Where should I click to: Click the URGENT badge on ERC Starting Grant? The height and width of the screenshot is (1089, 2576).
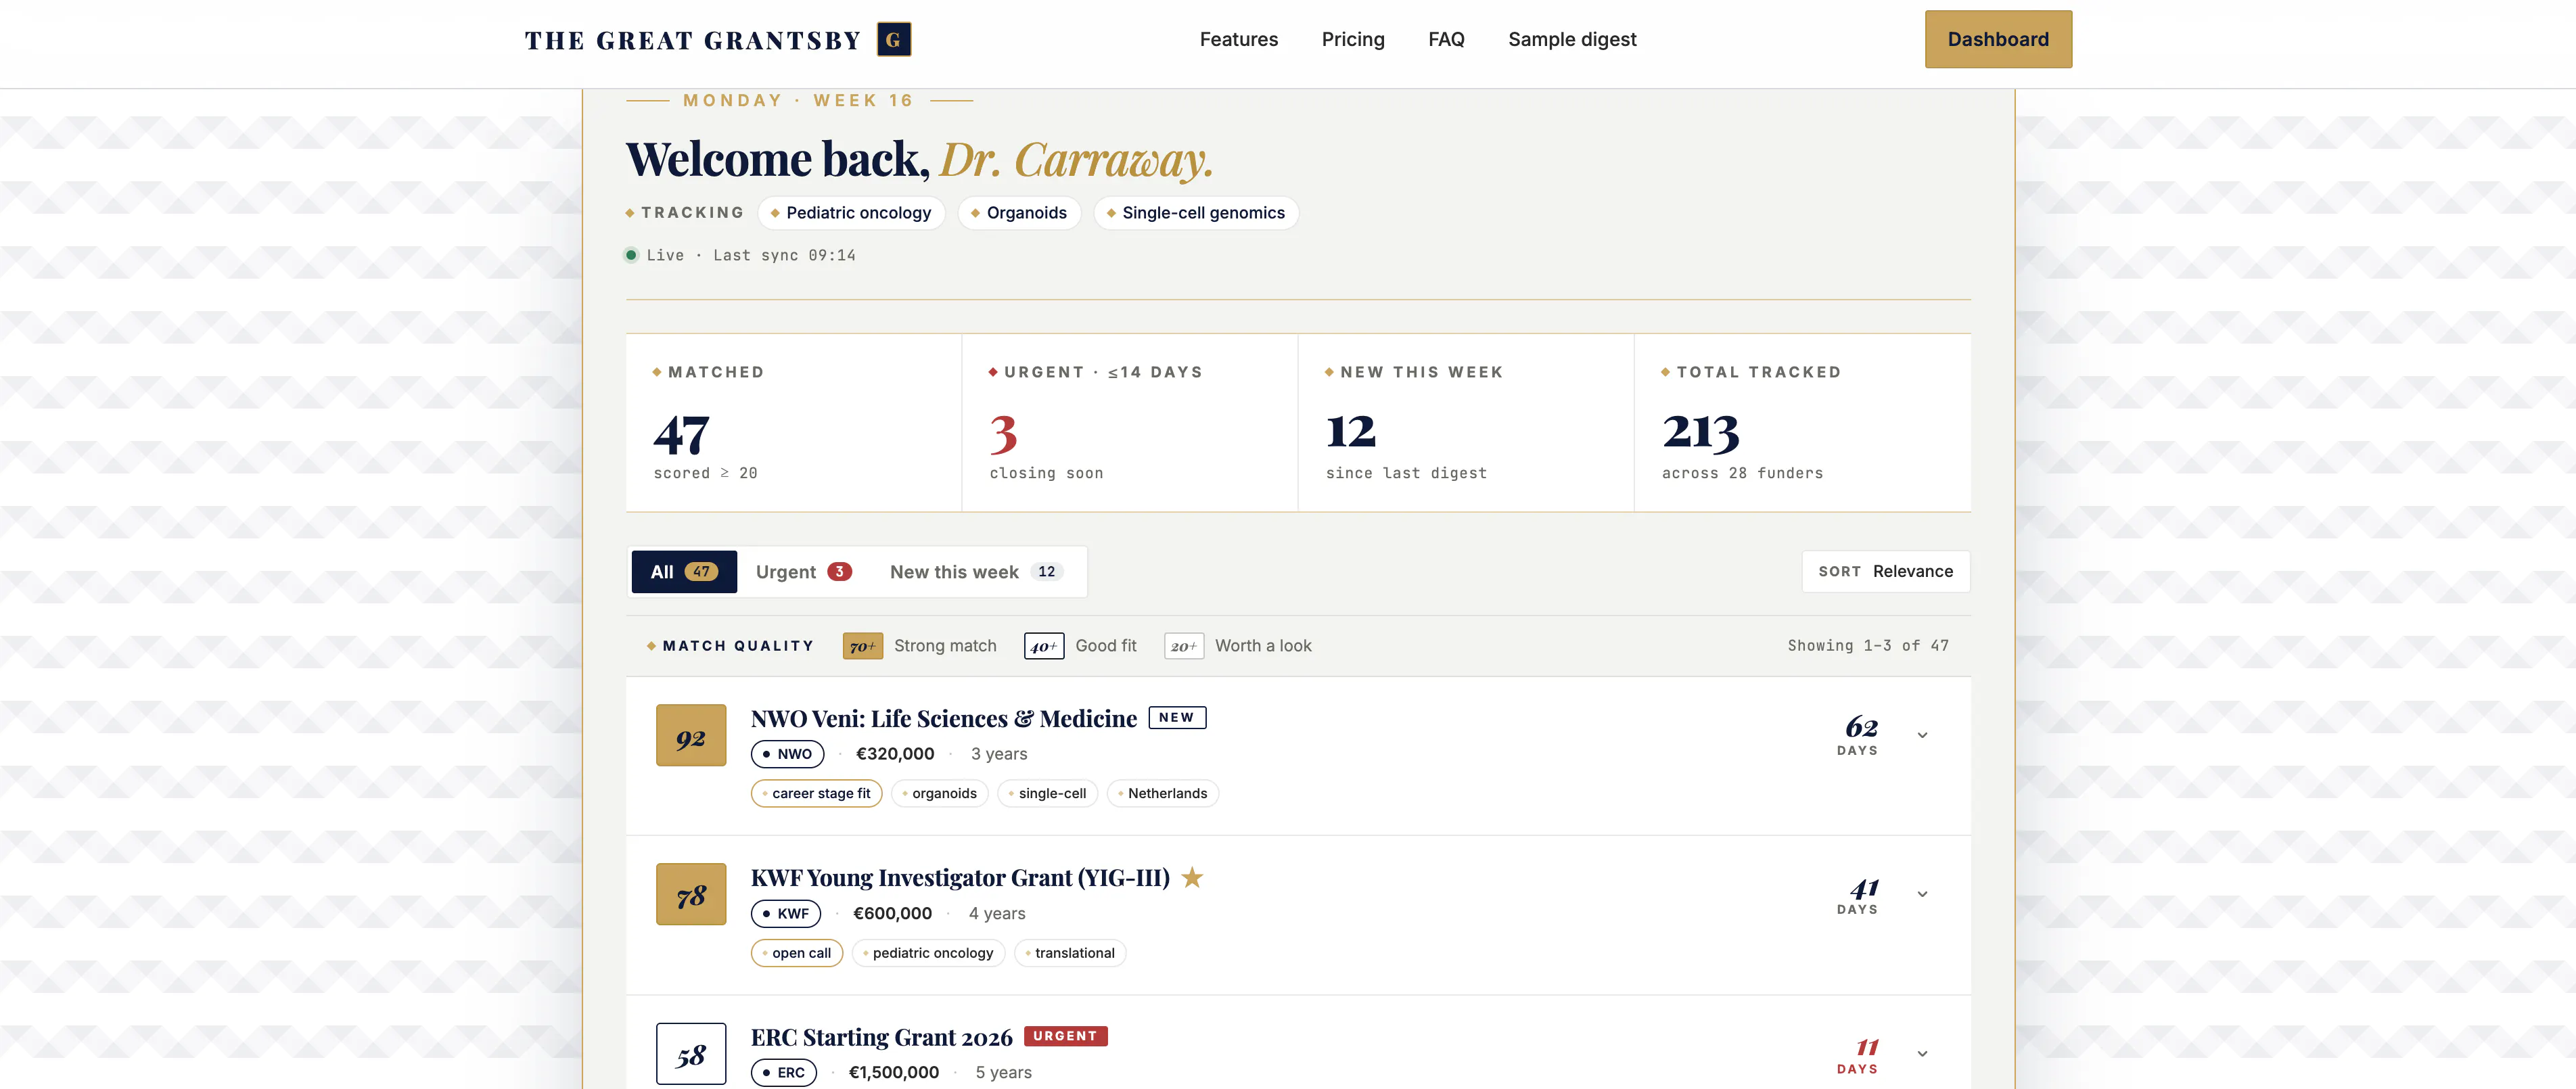click(1065, 1036)
